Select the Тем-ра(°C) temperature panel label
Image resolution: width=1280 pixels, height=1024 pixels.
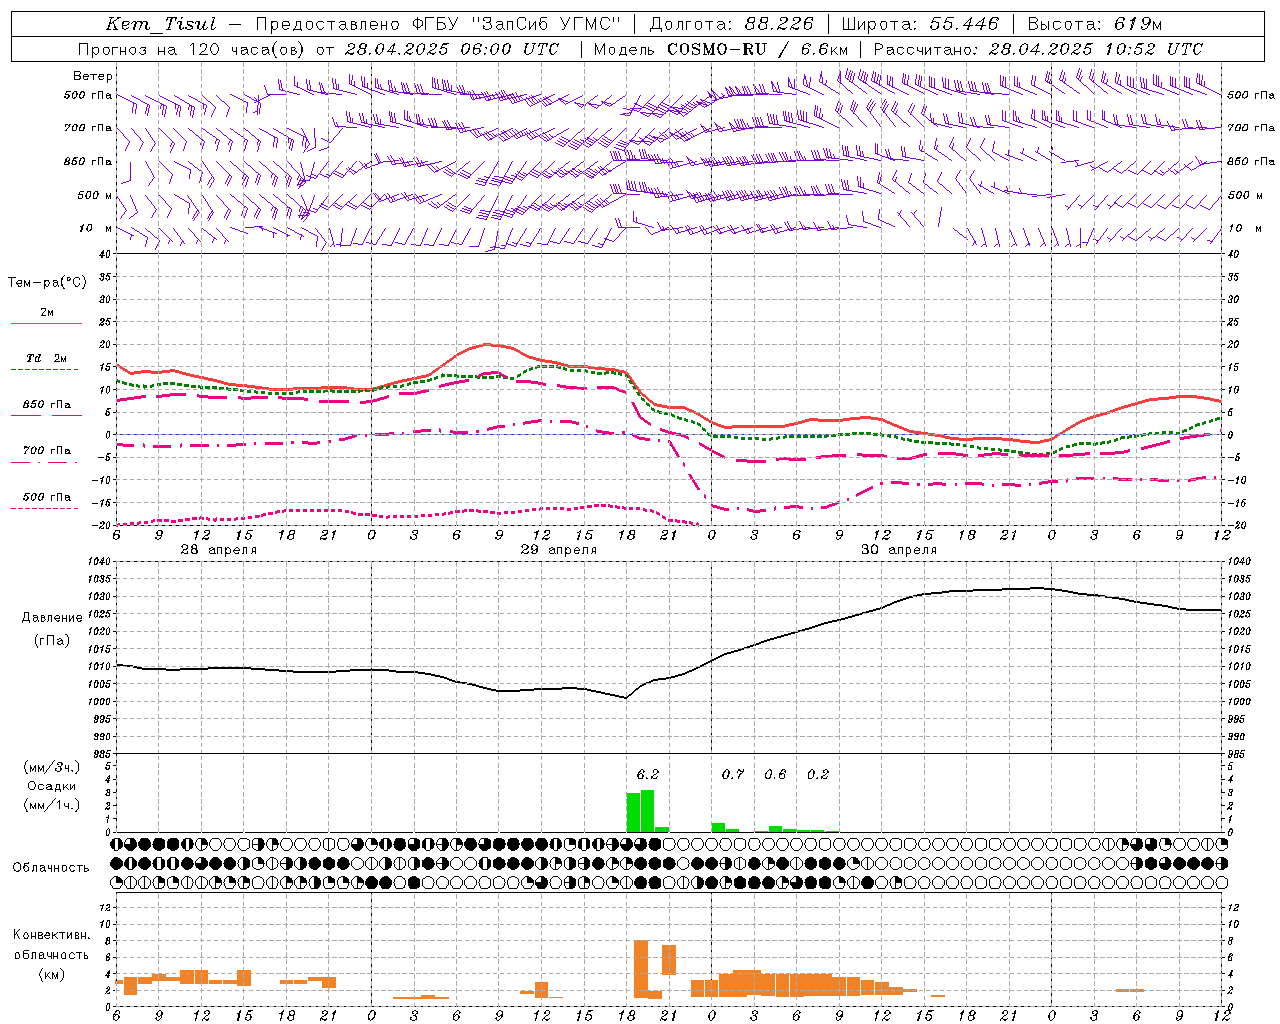[47, 283]
